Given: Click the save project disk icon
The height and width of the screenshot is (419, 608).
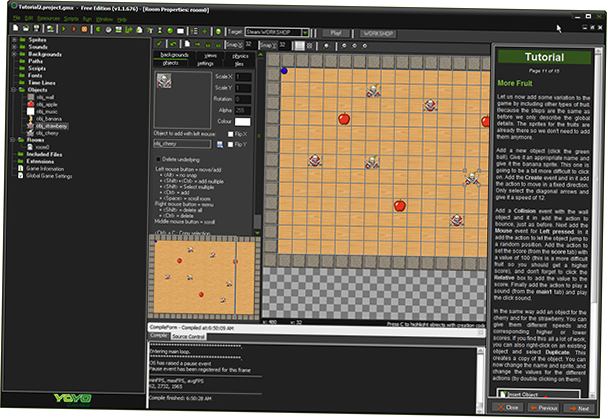Looking at the screenshot, I should [x=36, y=28].
